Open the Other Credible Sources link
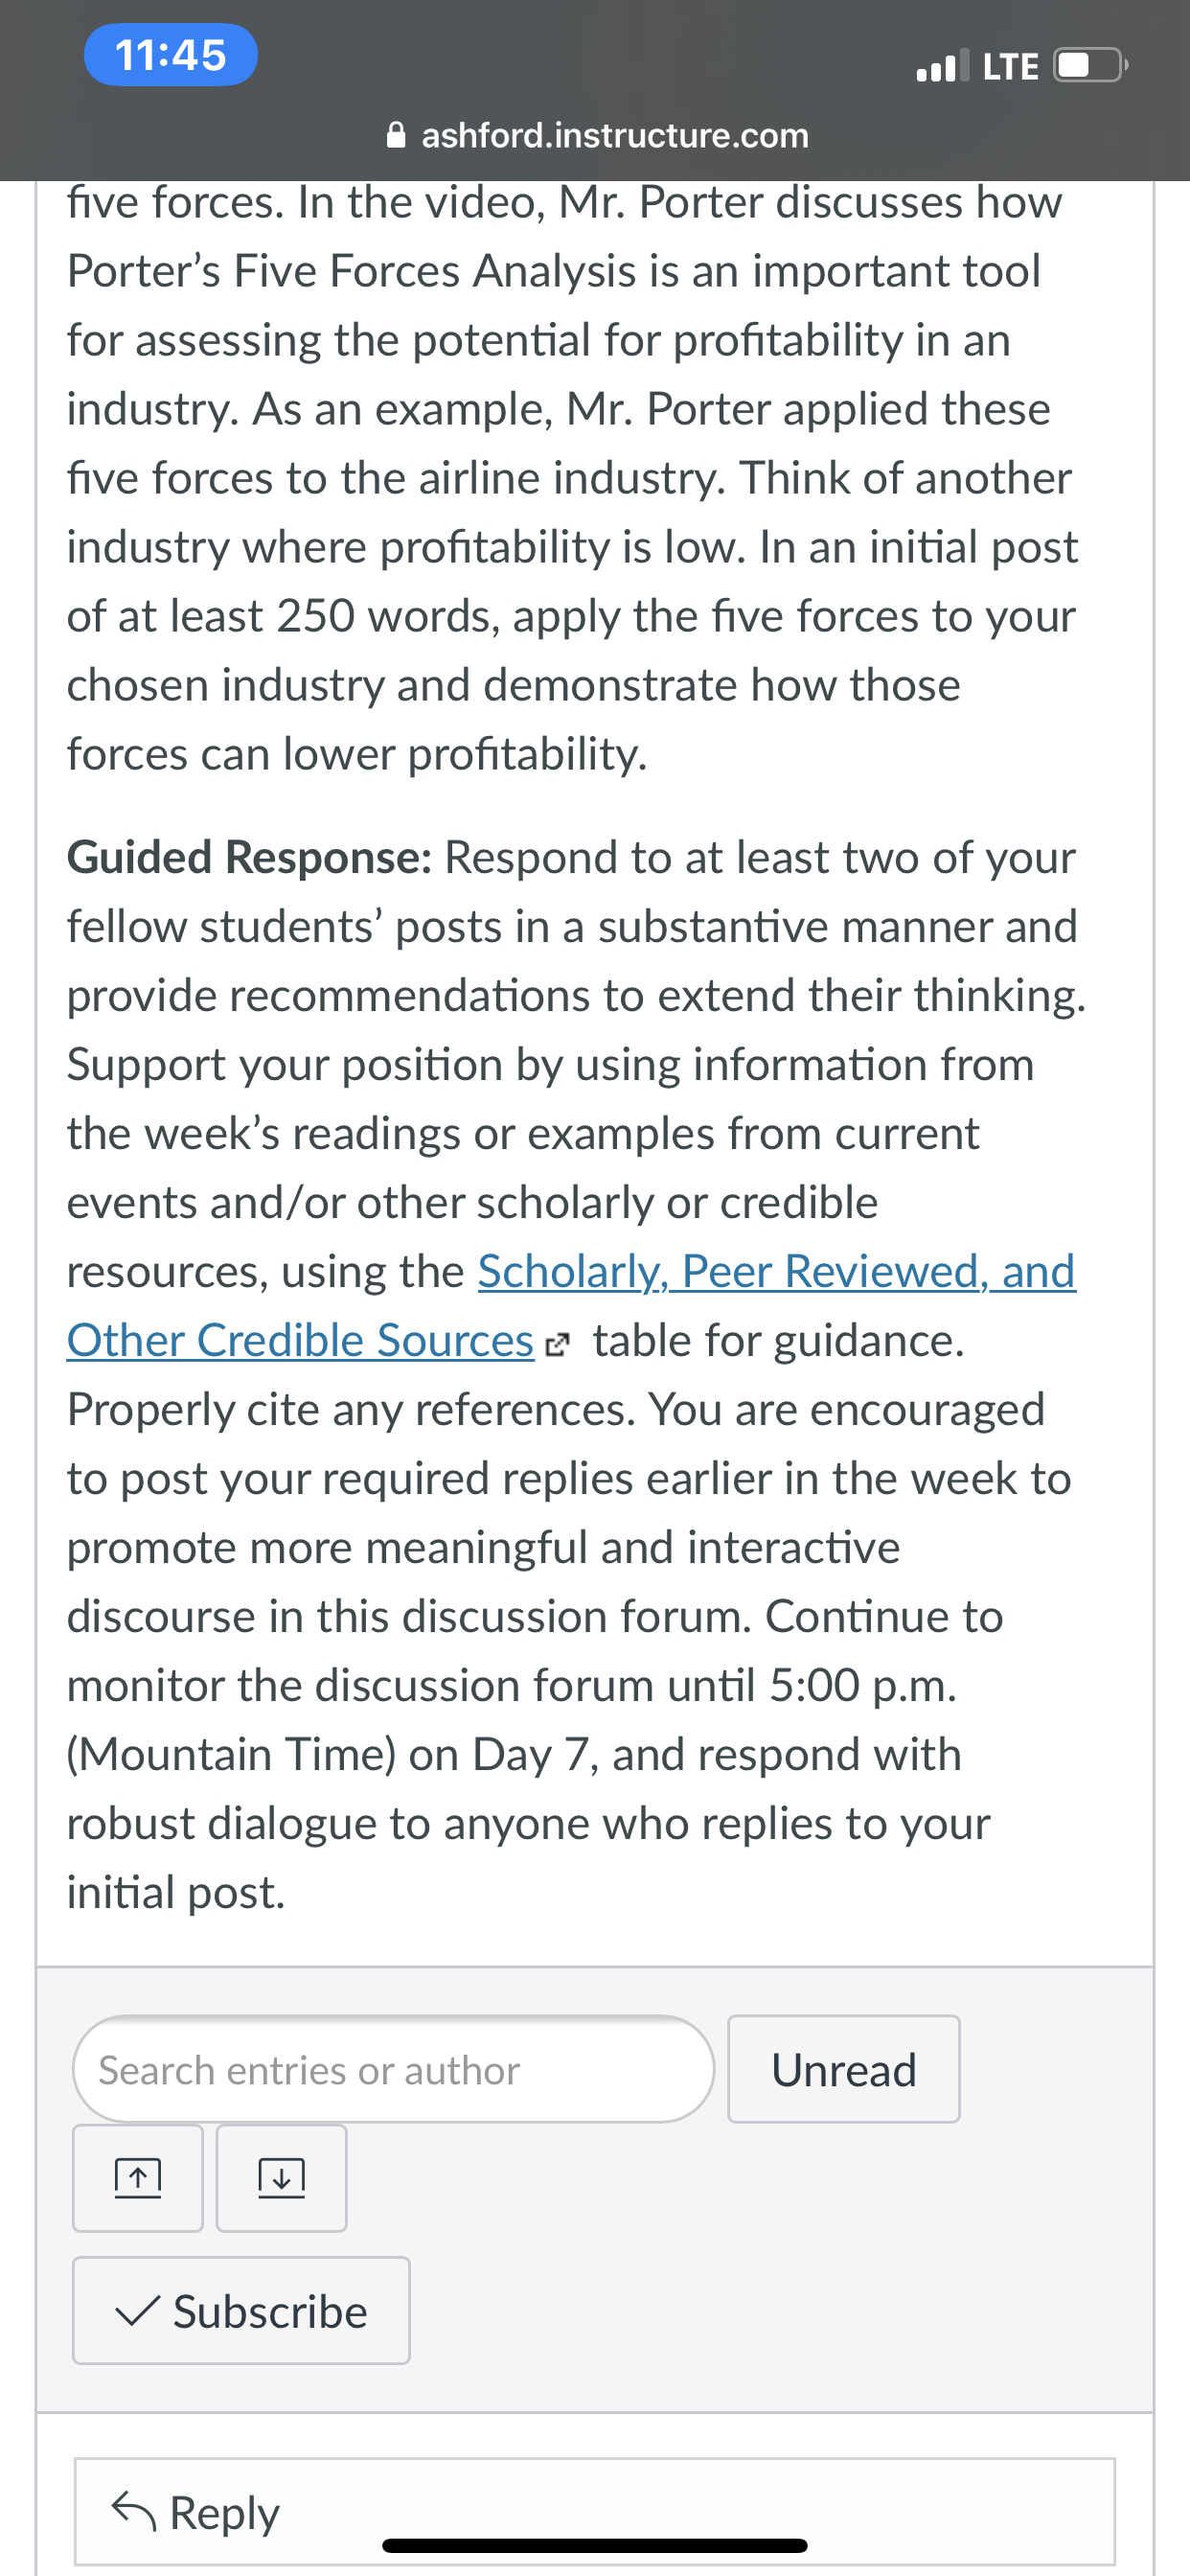The width and height of the screenshot is (1190, 2576). [300, 1341]
